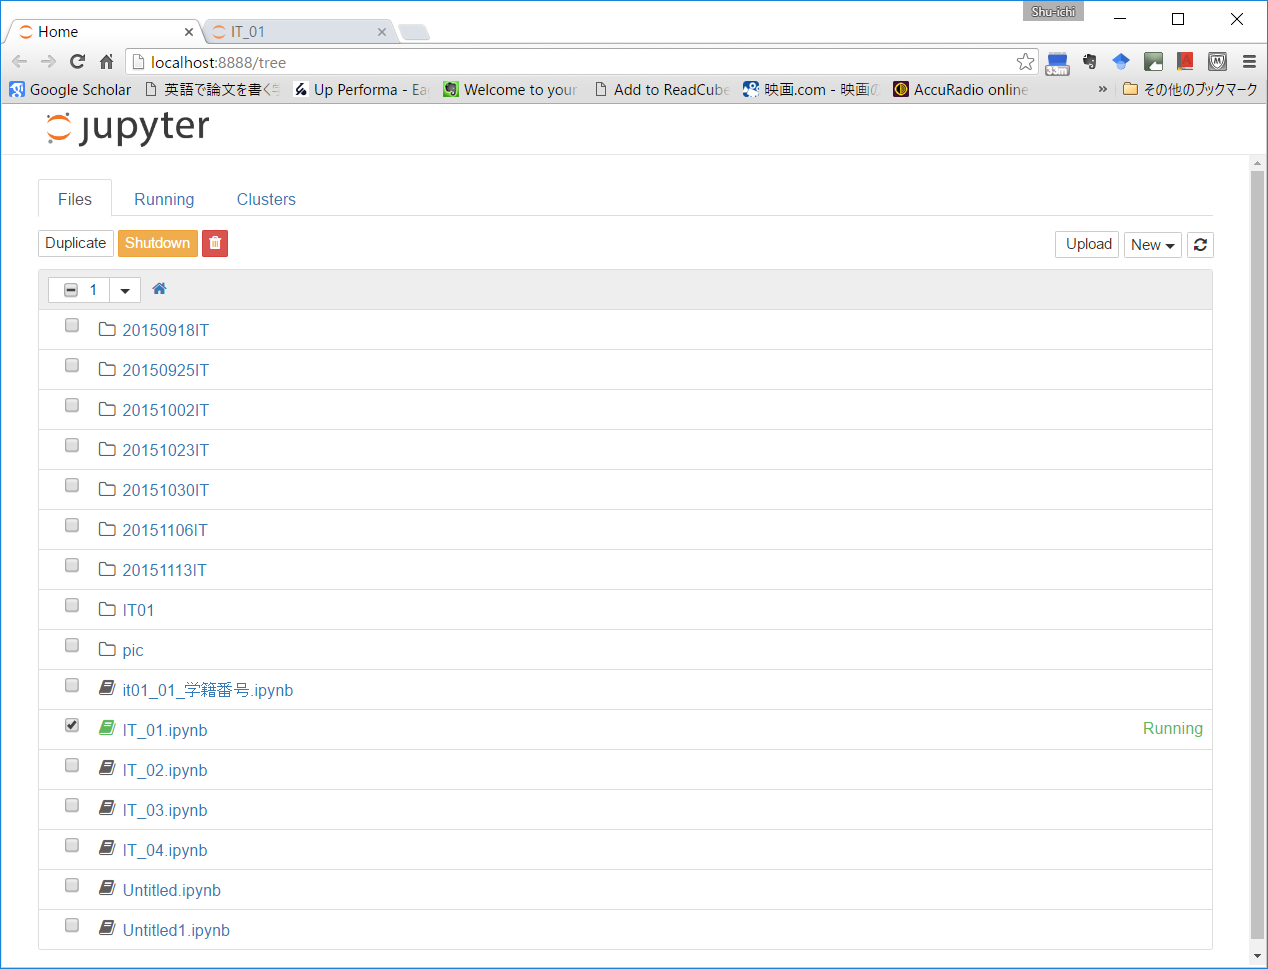Click the Jupyter logo

click(x=128, y=128)
